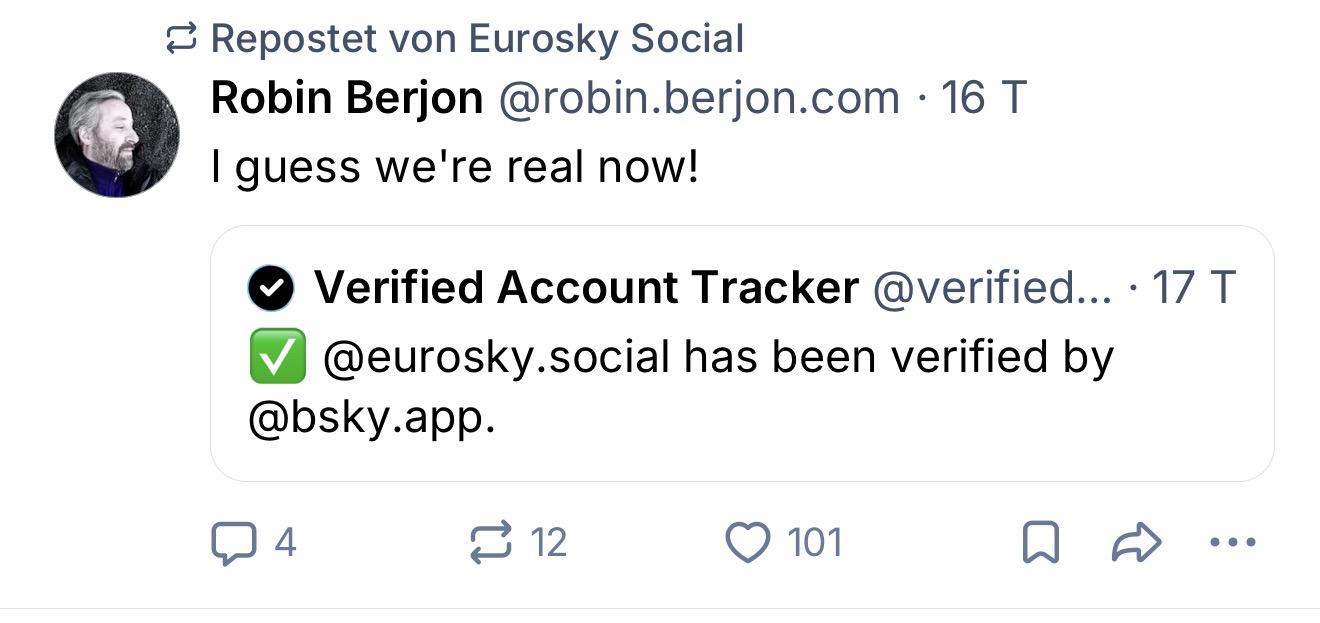Viewport: 1320px width, 623px height.
Task: Click the "I guess we're real now!" text
Action: (455, 168)
